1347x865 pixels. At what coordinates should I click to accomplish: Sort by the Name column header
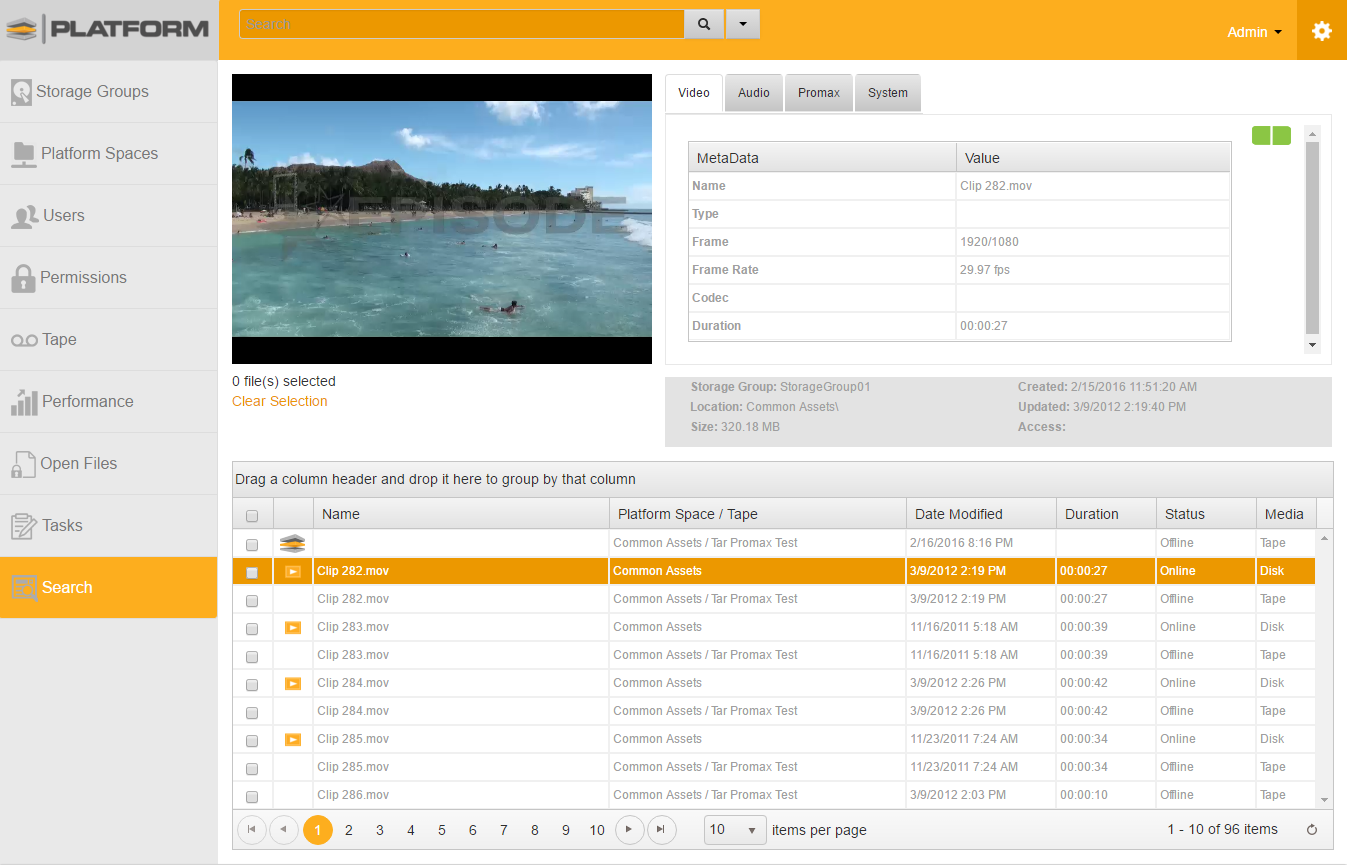(461, 514)
